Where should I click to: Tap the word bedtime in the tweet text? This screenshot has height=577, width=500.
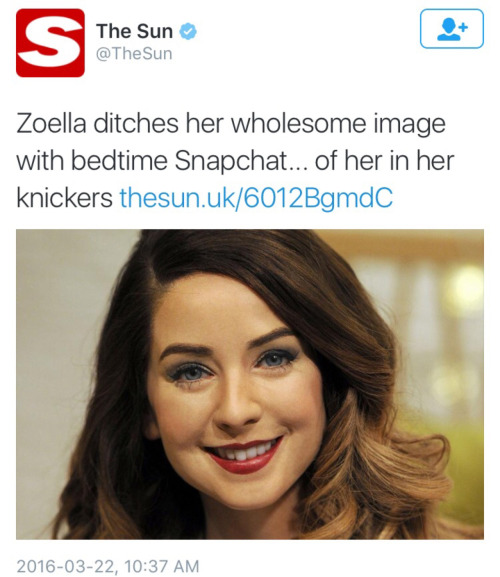(119, 161)
